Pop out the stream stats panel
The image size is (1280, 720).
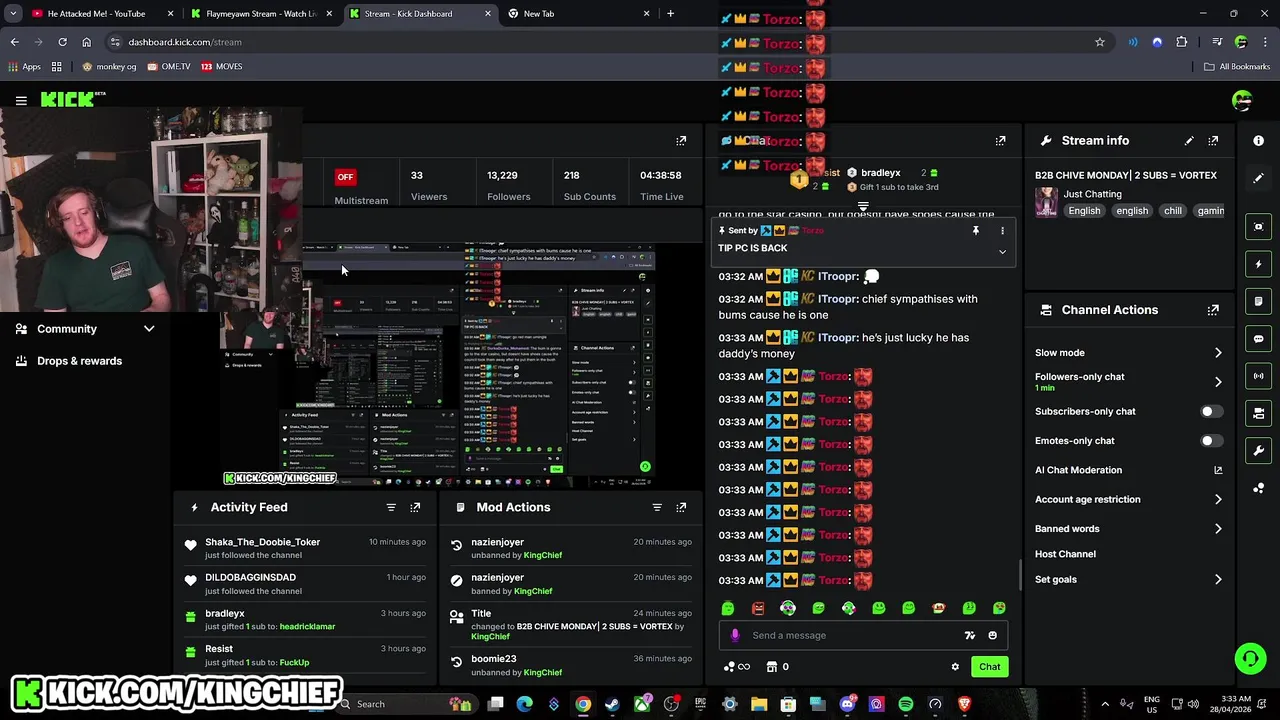click(x=681, y=141)
